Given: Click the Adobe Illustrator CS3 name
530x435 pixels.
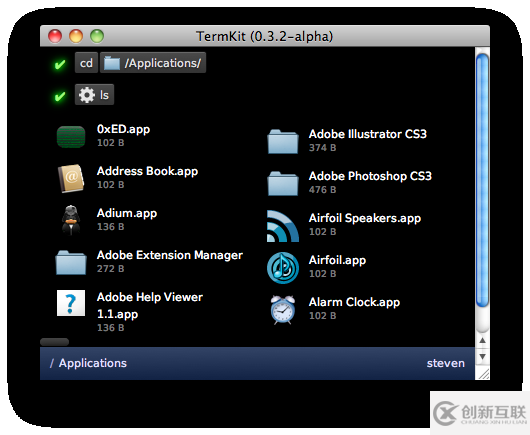Looking at the screenshot, I should coord(368,134).
